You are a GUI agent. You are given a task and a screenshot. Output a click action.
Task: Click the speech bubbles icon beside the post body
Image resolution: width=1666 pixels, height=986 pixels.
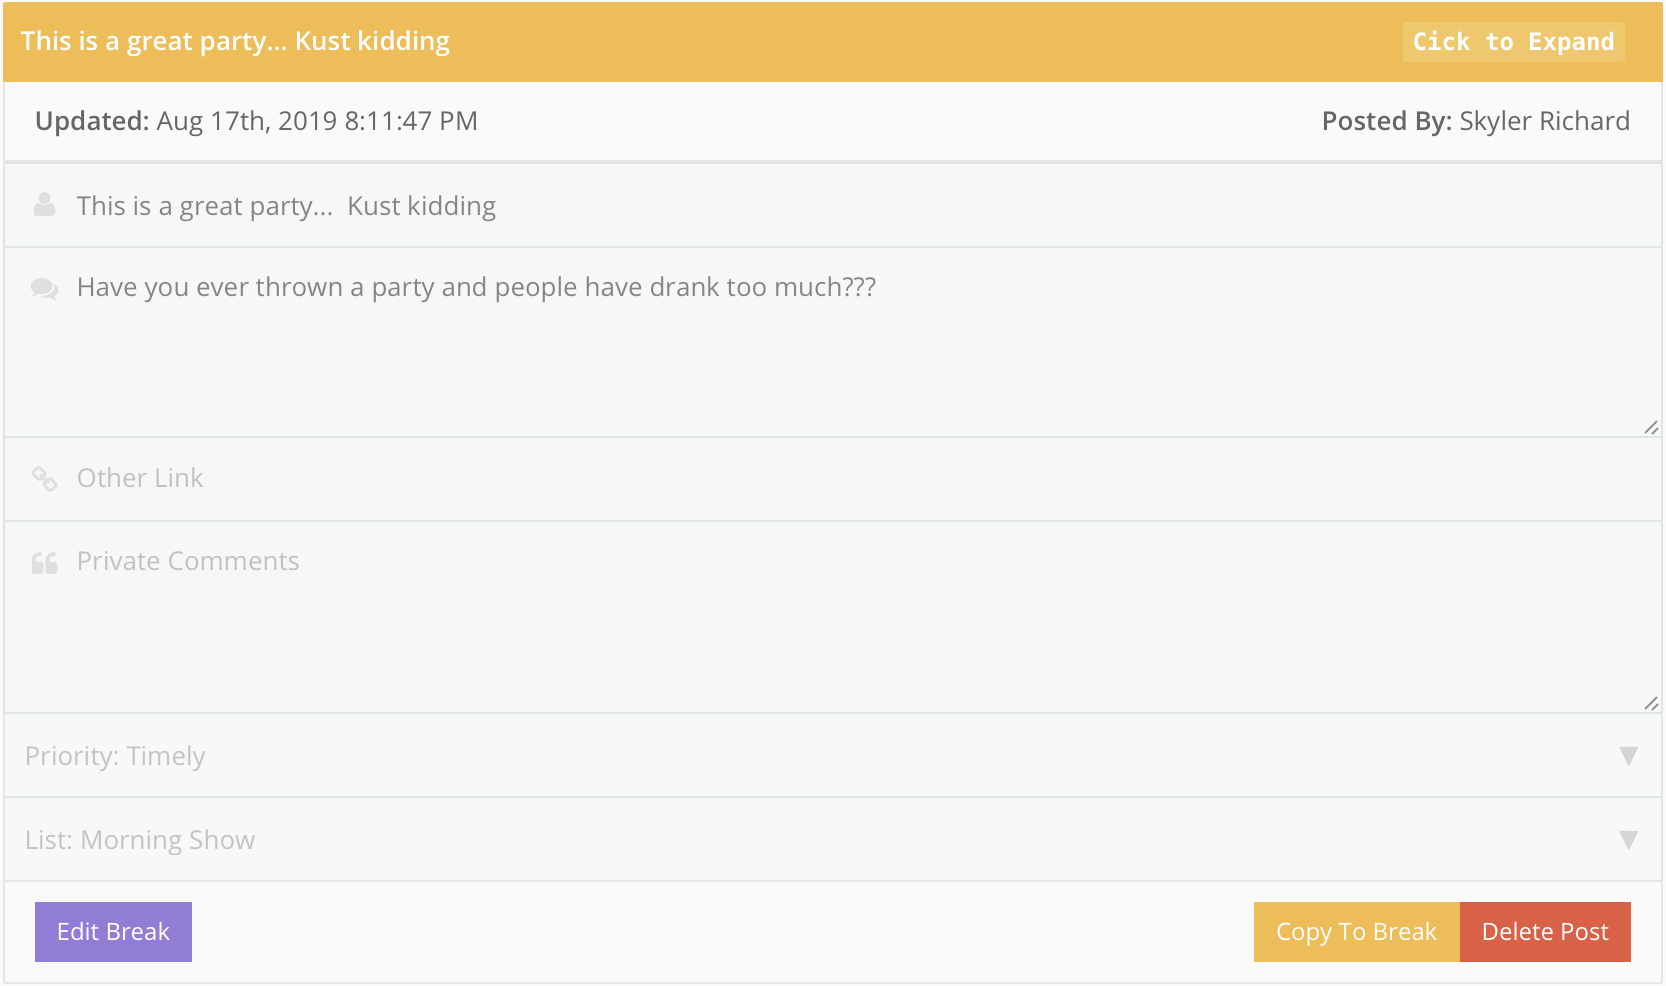[44, 288]
